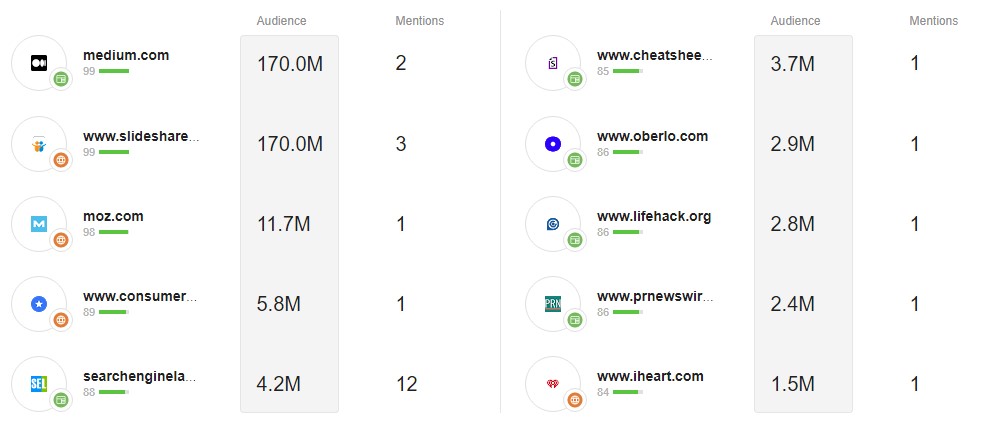The width and height of the screenshot is (987, 438).
Task: Click the 170.0M audience value for medium.com
Action: coord(290,64)
